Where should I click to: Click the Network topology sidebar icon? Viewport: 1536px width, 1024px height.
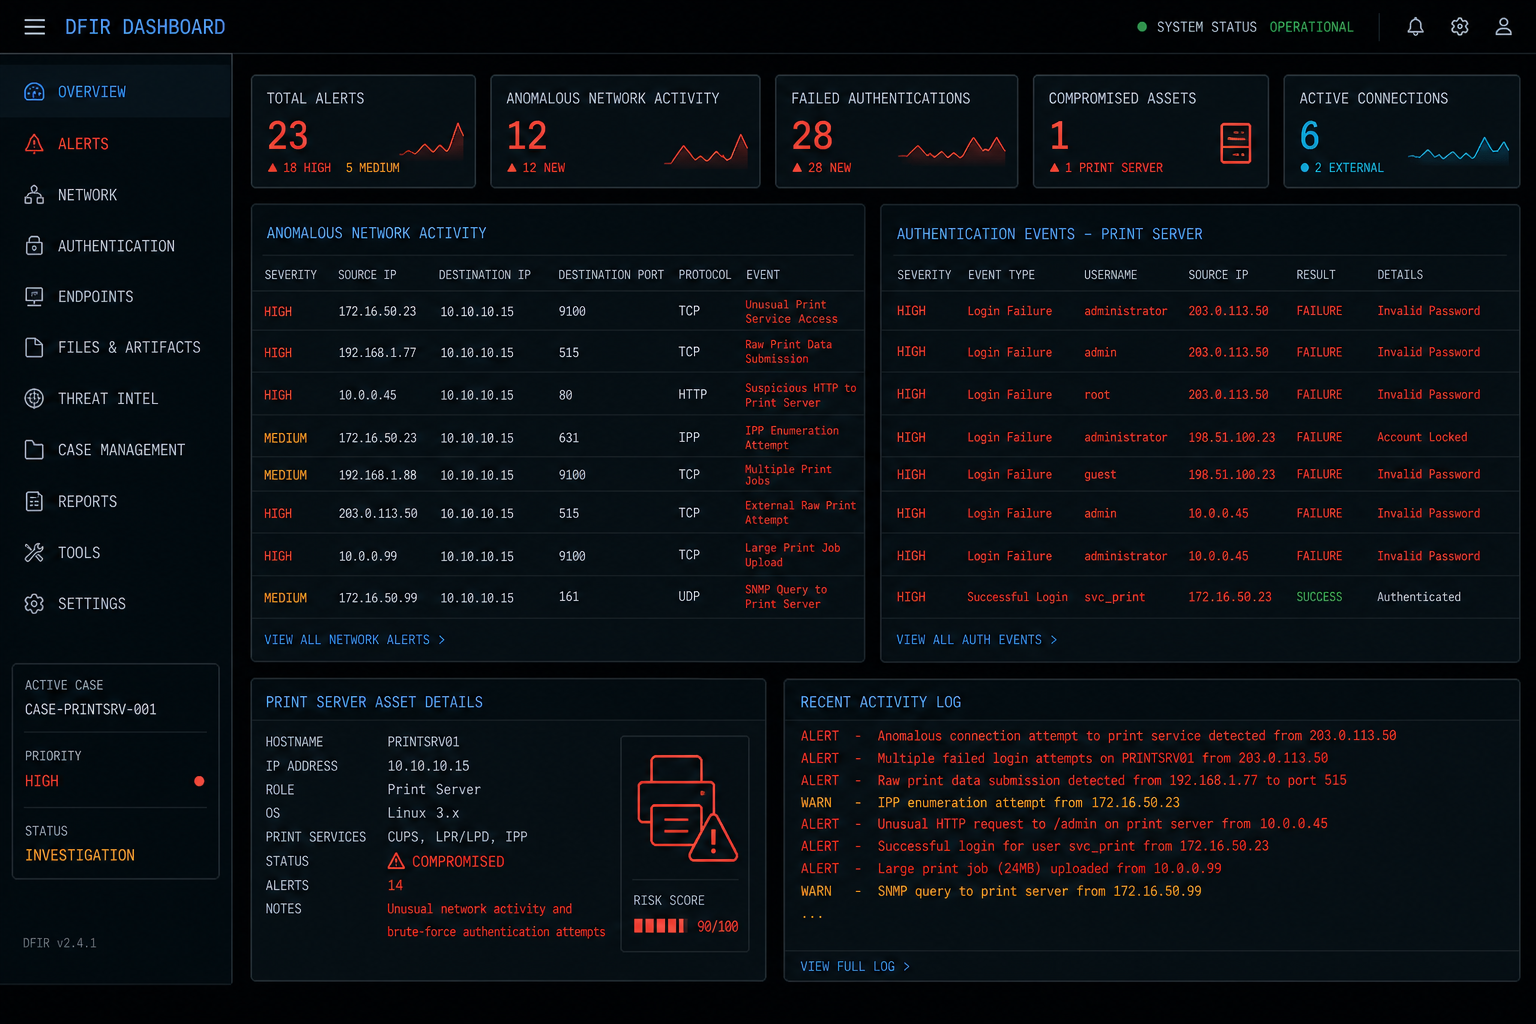[x=34, y=195]
